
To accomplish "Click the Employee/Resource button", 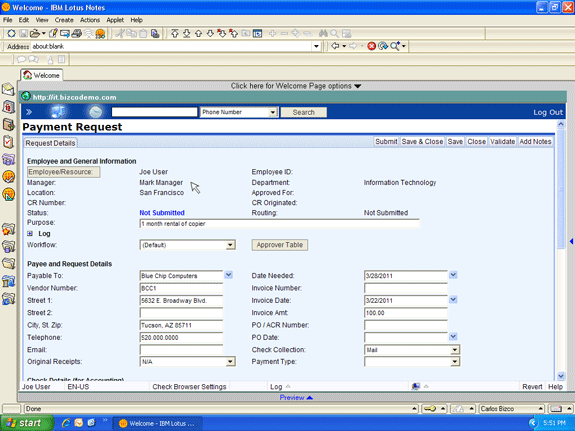I will point(63,172).
